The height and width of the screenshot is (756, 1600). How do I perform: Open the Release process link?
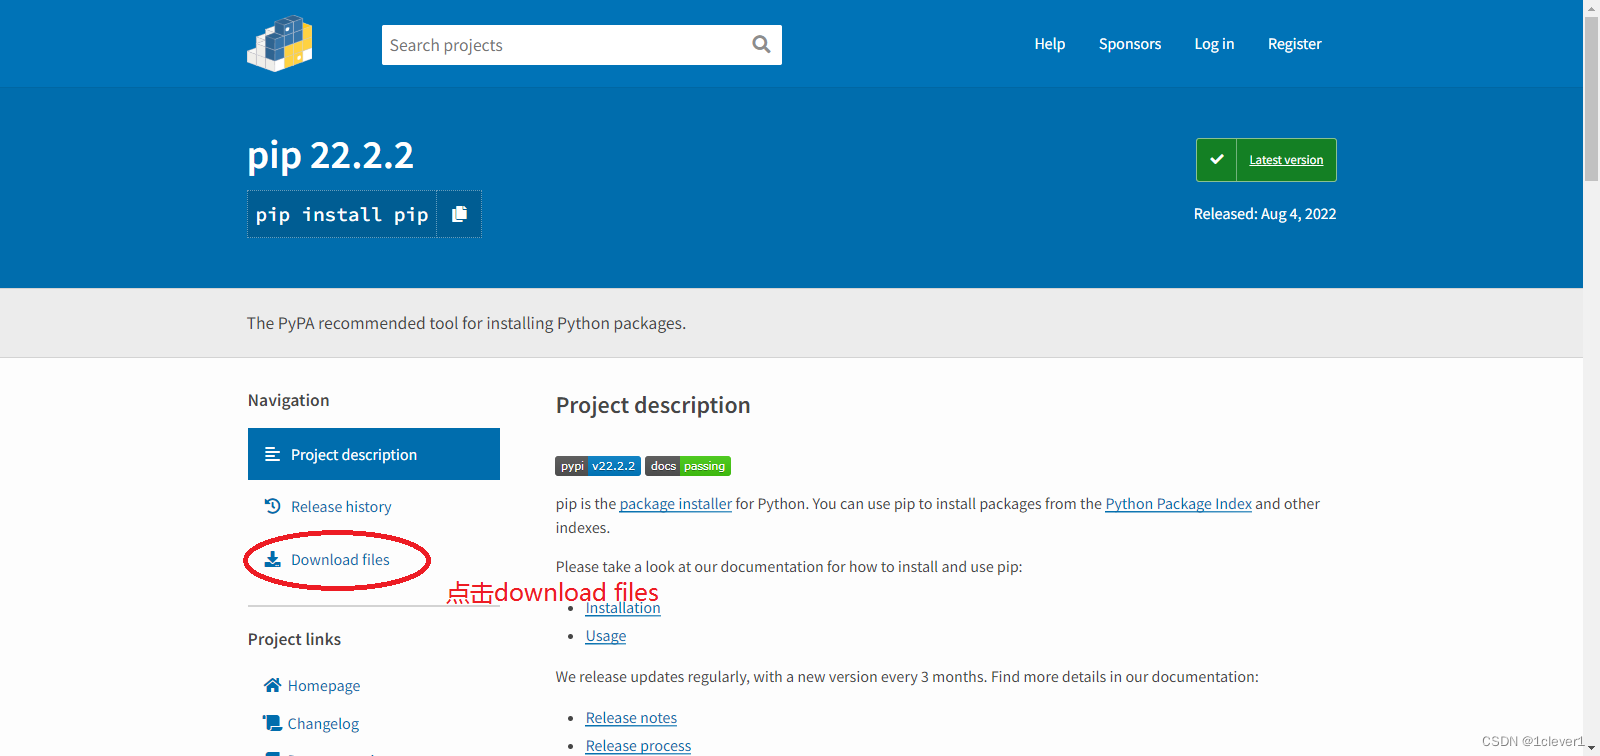[x=638, y=746]
